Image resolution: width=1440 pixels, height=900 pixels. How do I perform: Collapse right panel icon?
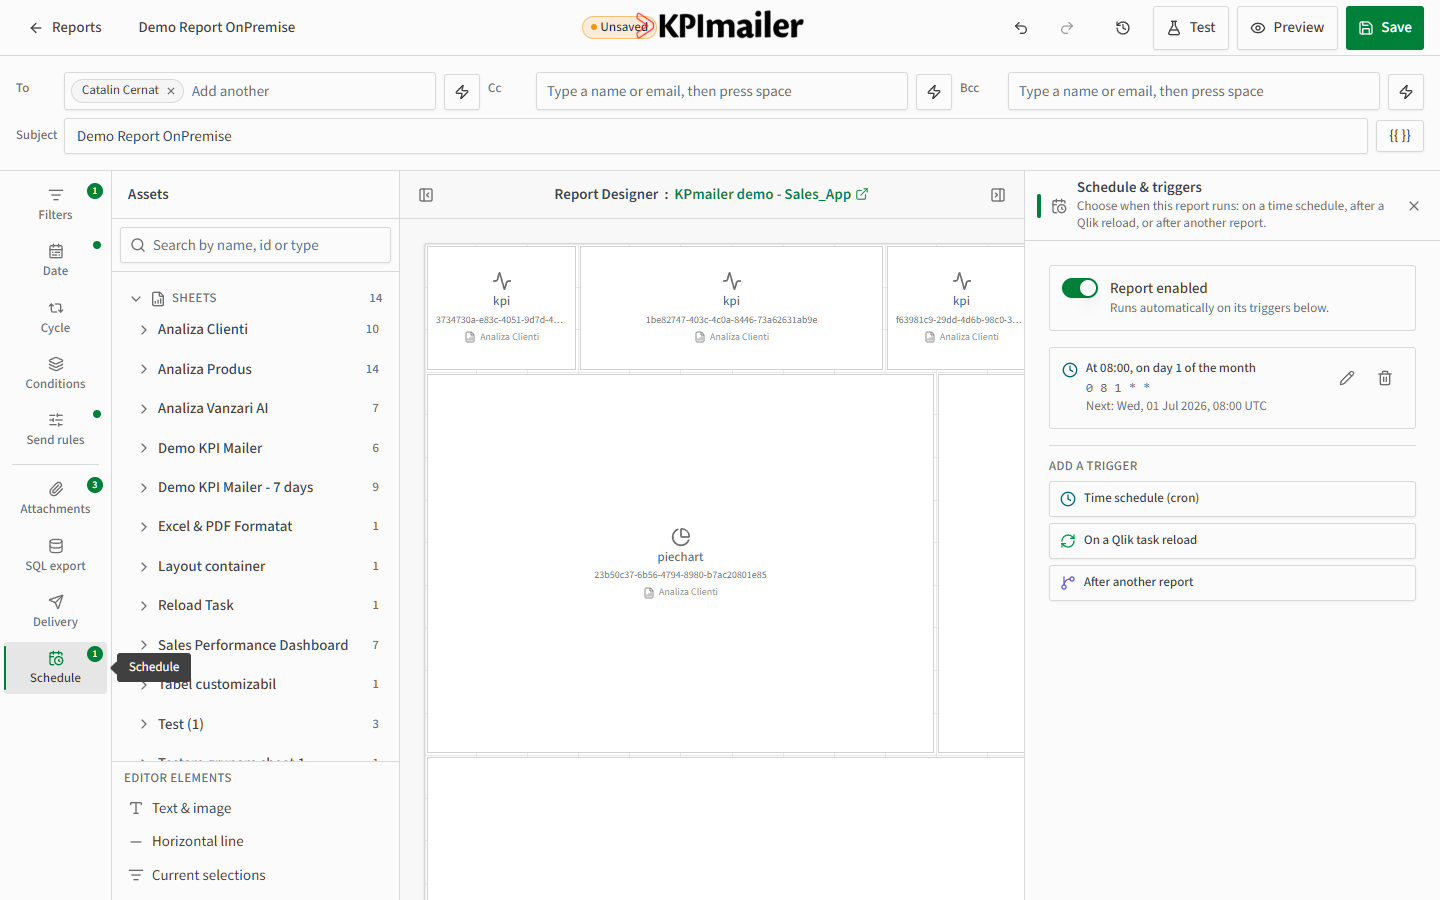pyautogui.click(x=998, y=195)
